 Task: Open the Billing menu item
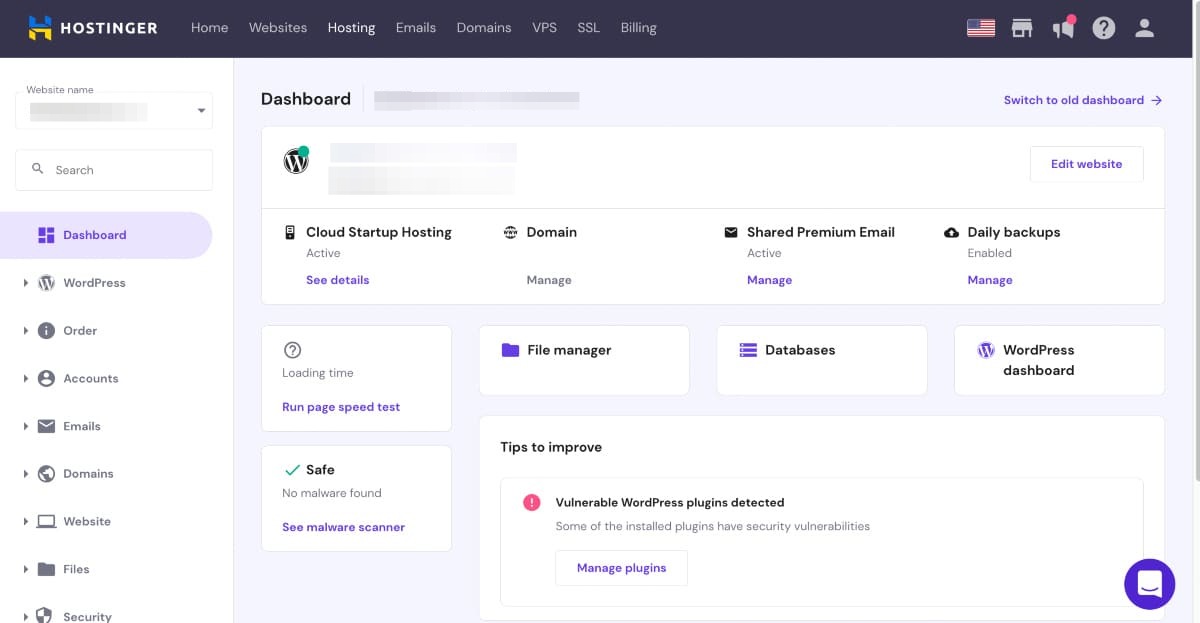(x=638, y=28)
